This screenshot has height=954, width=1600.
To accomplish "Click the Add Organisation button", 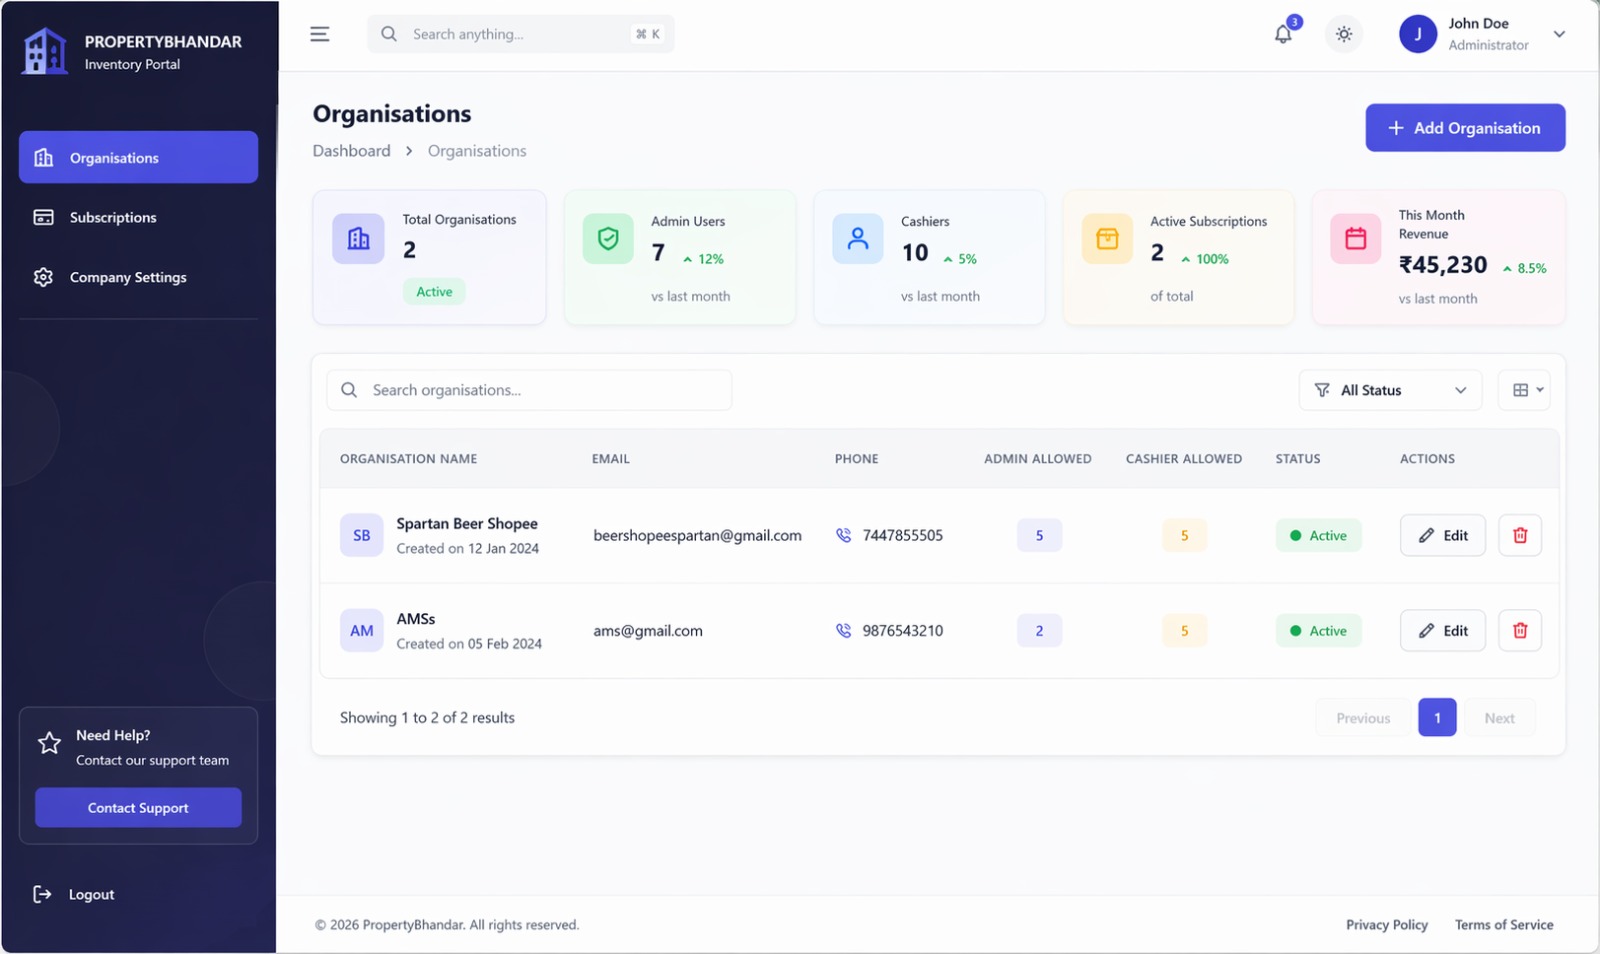I will tap(1465, 128).
